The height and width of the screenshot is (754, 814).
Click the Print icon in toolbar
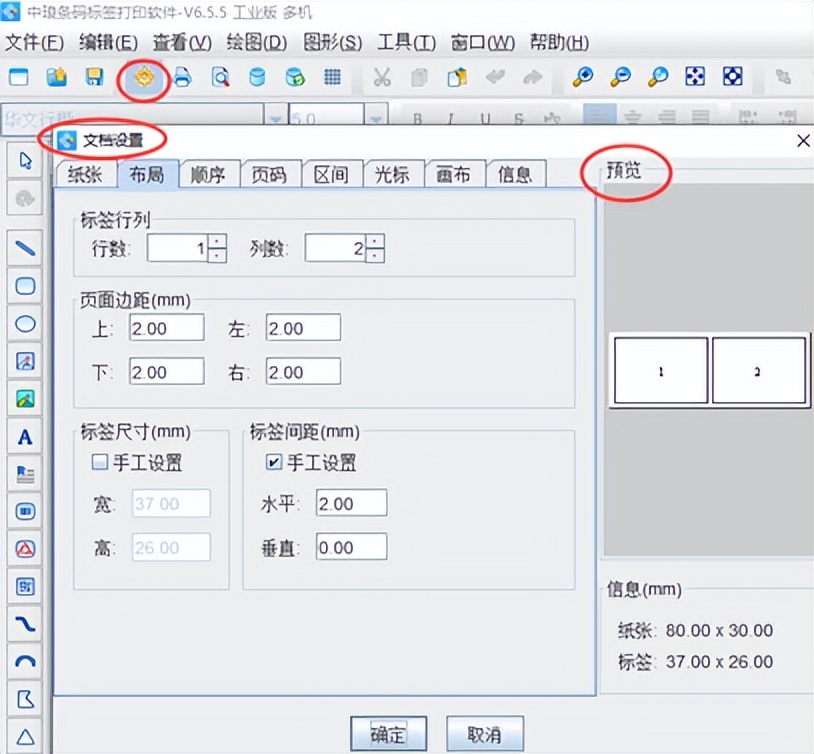coord(183,77)
